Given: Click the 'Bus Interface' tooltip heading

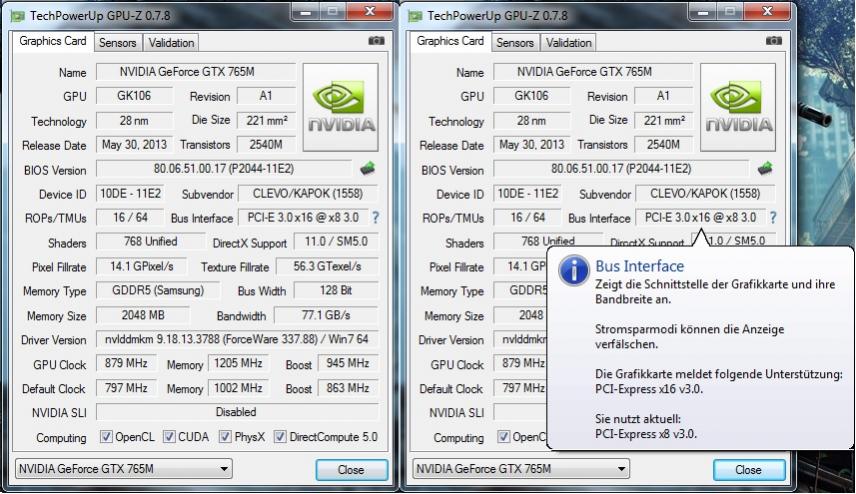Looking at the screenshot, I should (x=639, y=266).
